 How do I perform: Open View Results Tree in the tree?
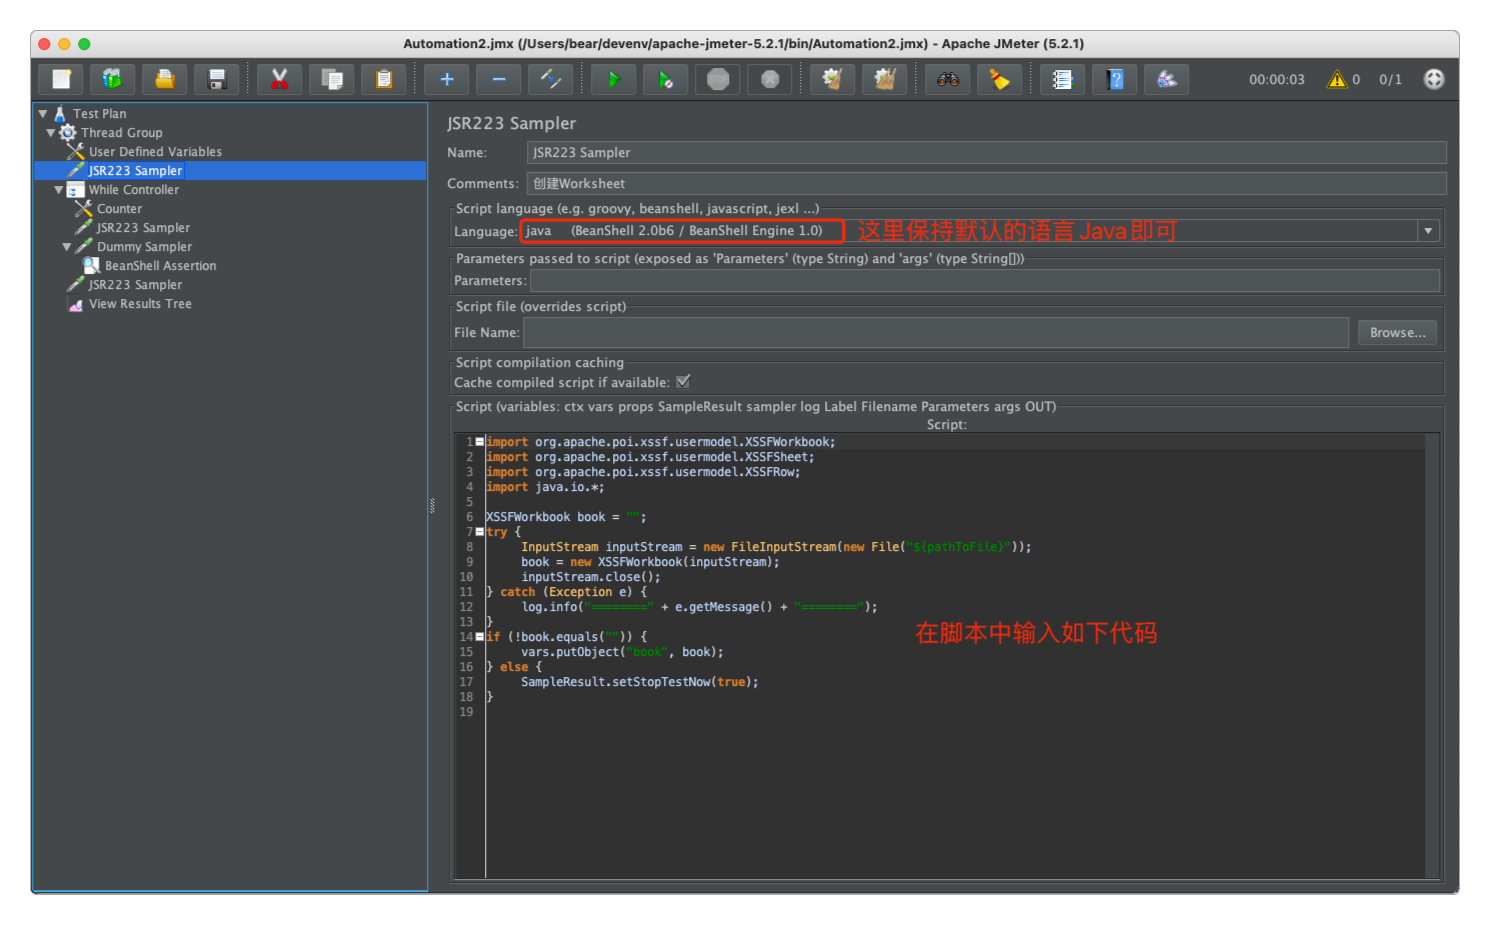point(140,304)
